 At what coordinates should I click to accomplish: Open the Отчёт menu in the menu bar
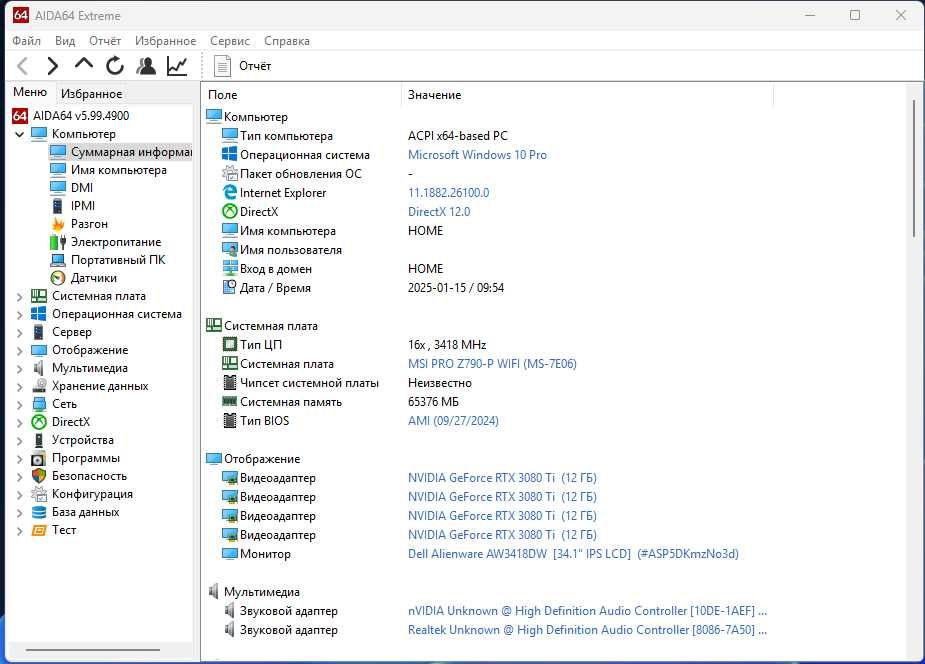coord(105,41)
